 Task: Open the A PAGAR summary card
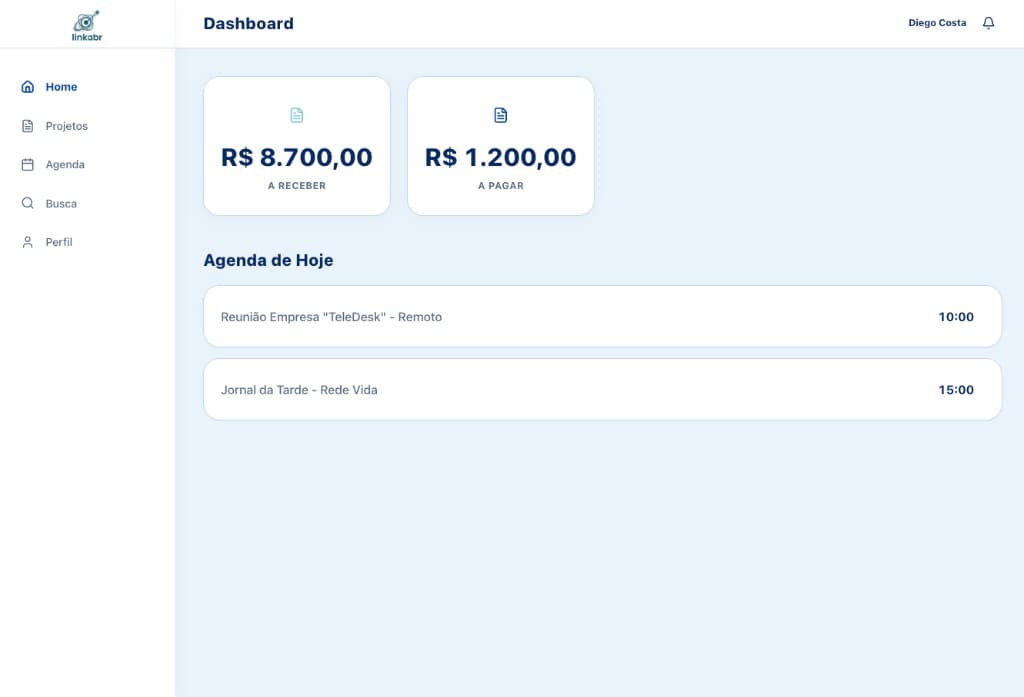click(500, 145)
